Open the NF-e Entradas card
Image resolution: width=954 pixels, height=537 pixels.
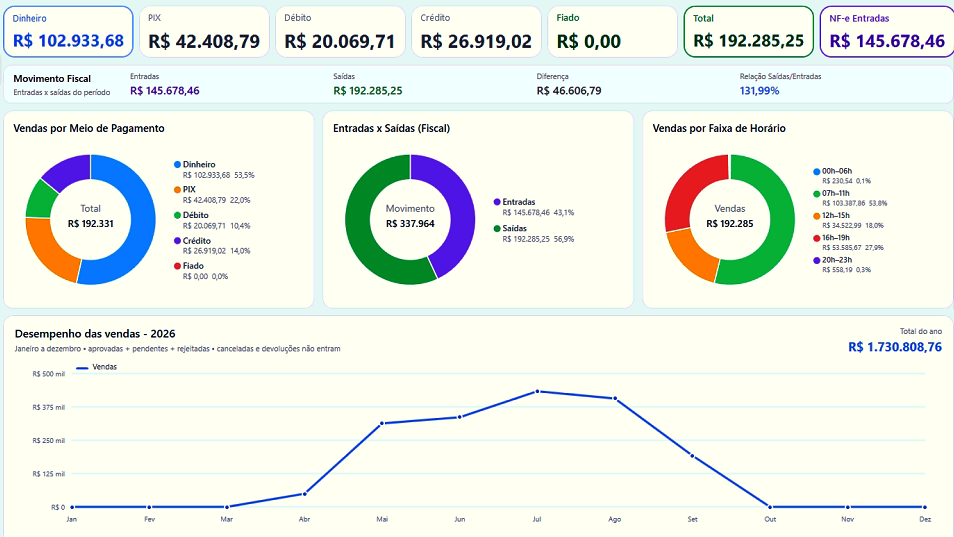pyautogui.click(x=887, y=32)
